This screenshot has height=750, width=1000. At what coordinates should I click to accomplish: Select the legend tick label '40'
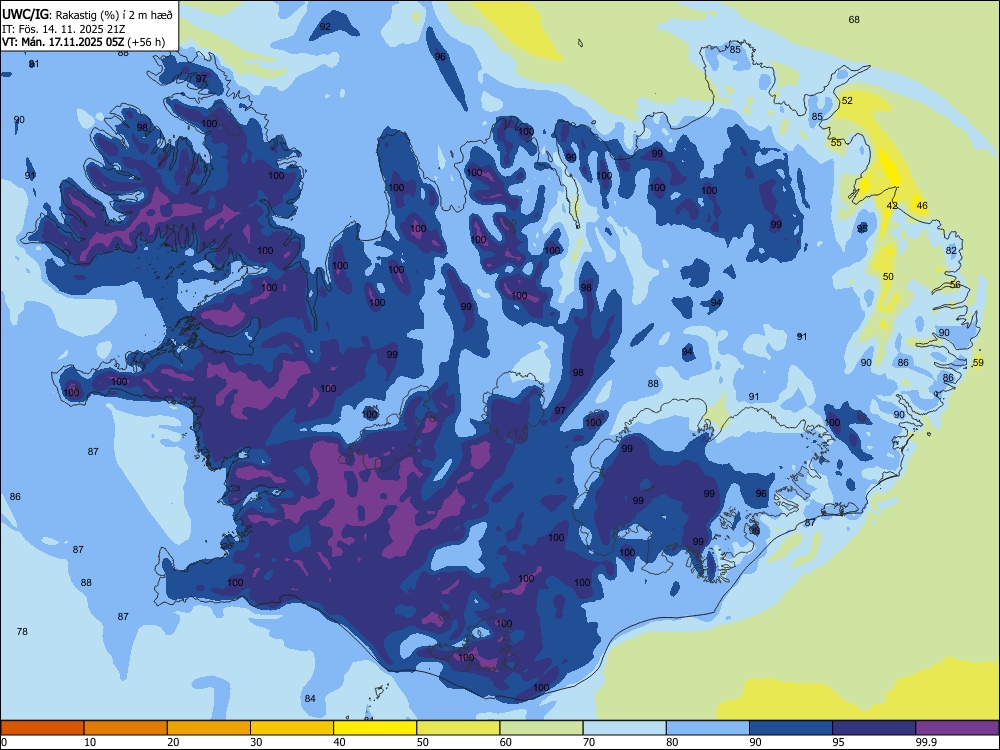click(x=340, y=742)
